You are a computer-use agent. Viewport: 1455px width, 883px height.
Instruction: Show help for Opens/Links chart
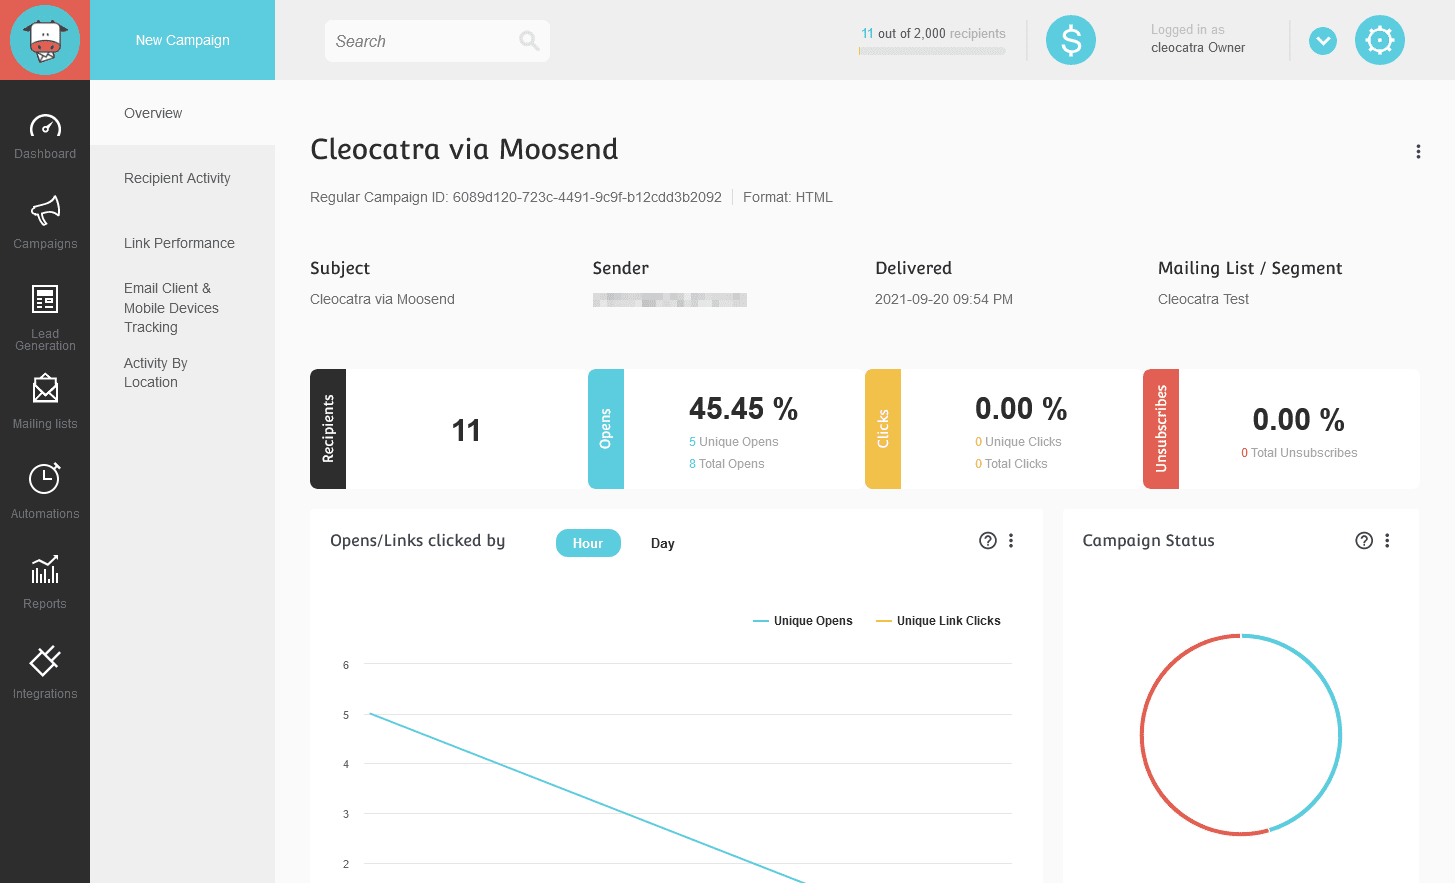coord(988,541)
